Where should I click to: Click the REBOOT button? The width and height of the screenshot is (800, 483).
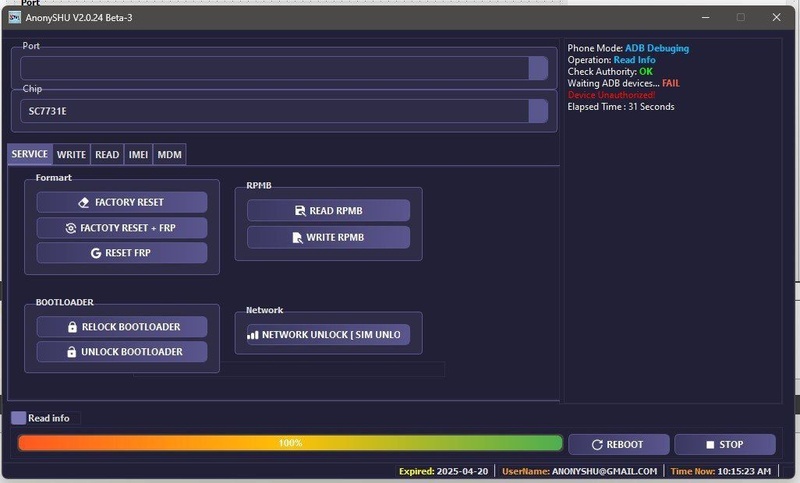[618, 445]
